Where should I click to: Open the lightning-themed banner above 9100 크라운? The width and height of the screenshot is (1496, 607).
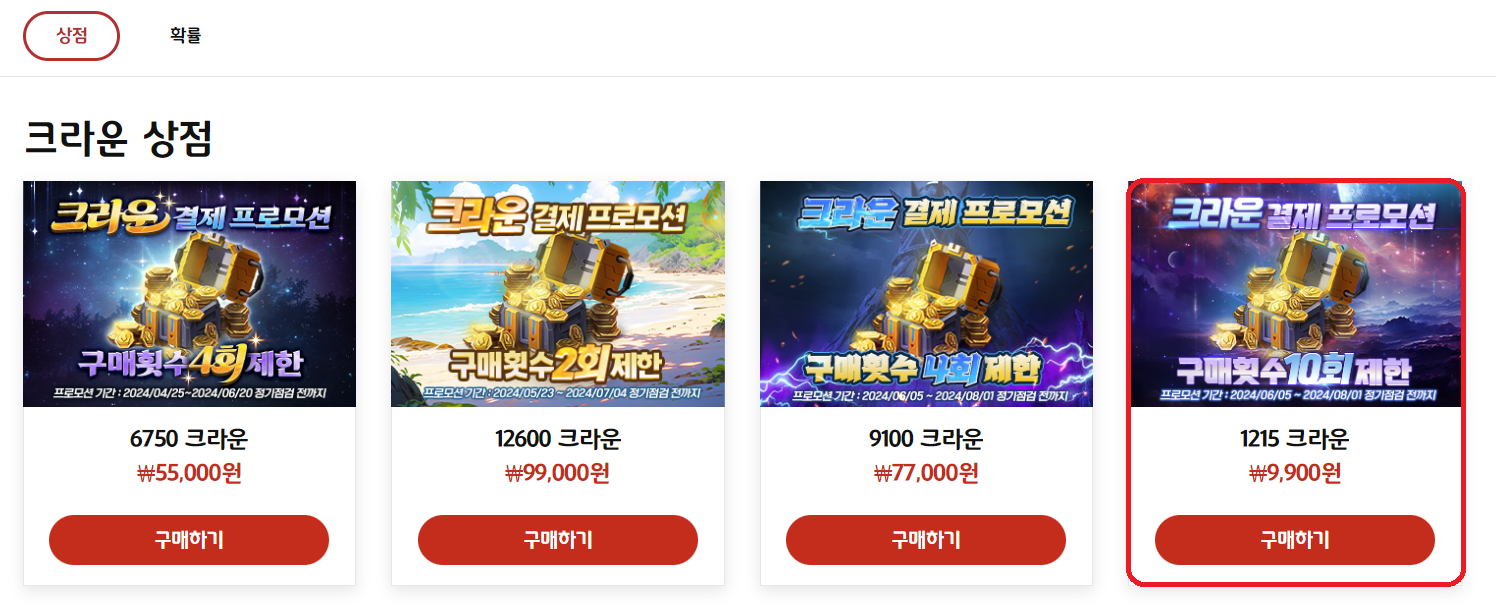(x=926, y=294)
